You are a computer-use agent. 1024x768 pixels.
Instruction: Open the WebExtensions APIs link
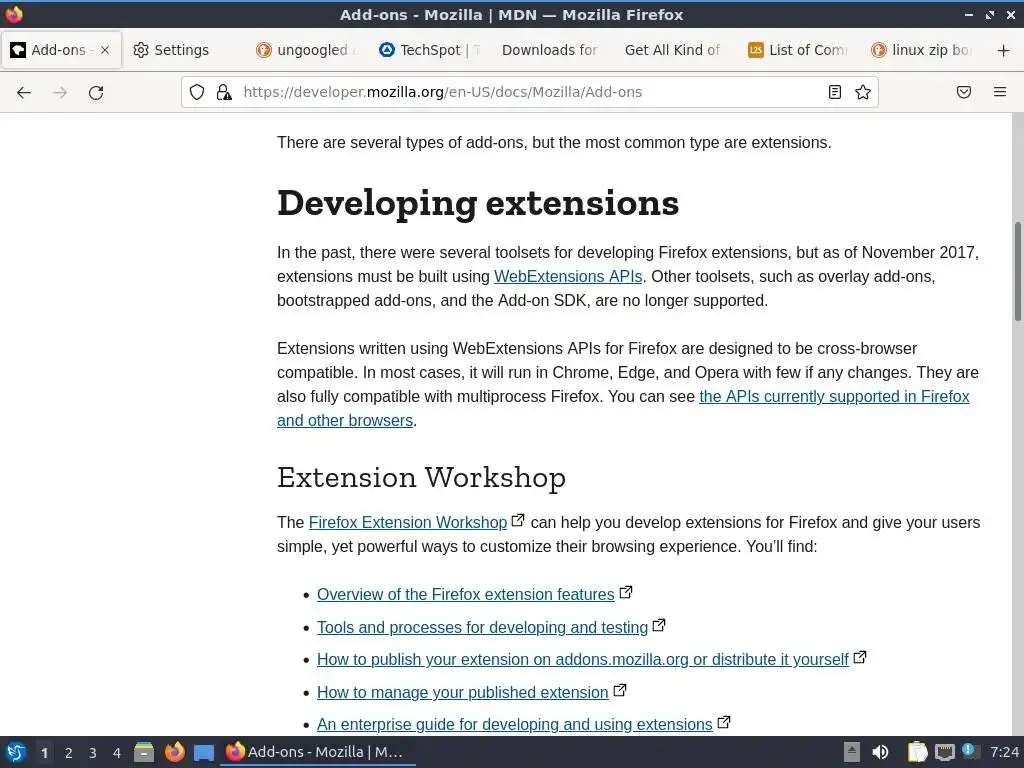click(568, 277)
